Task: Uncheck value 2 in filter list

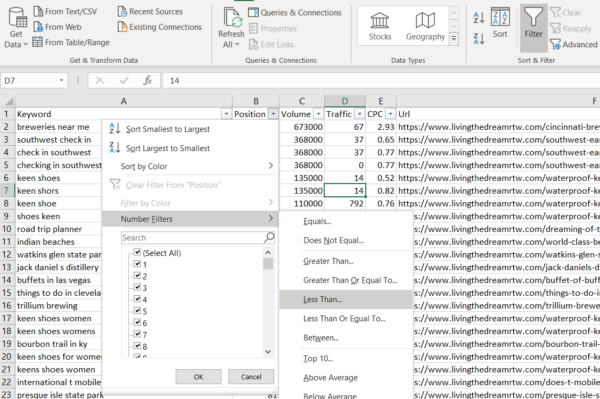Action: 137,275
